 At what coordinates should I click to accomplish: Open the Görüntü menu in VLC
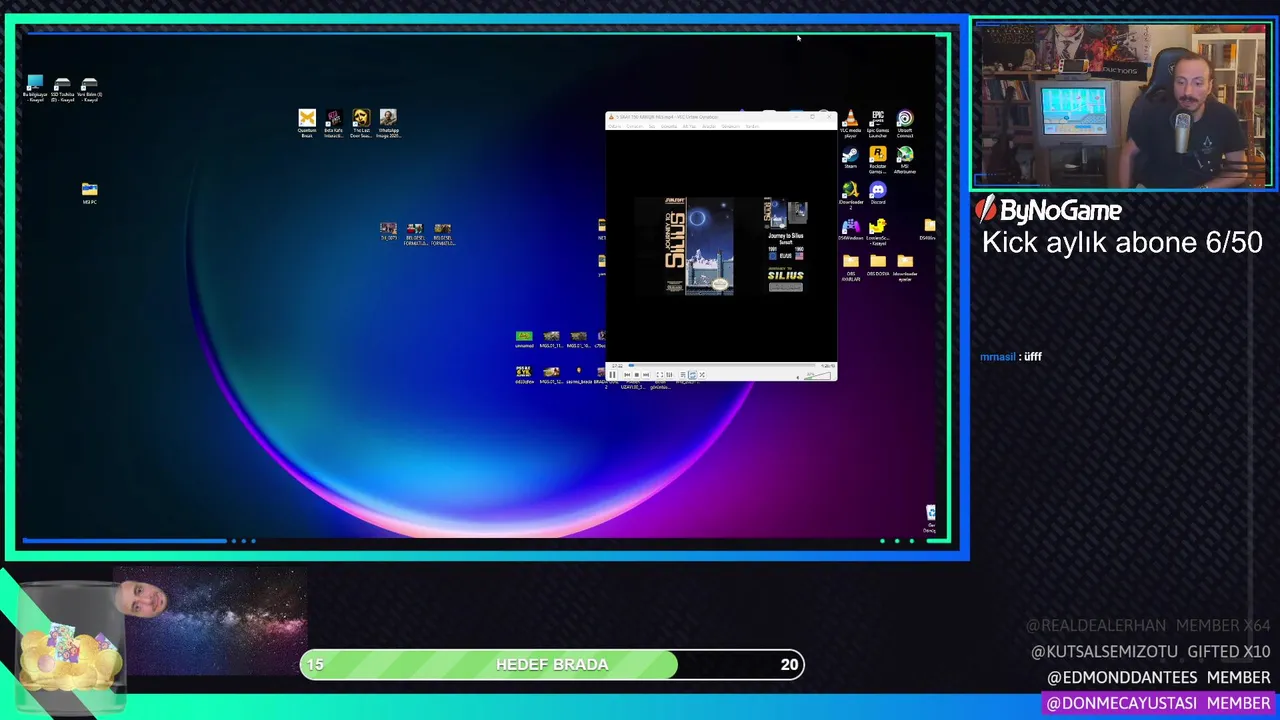[669, 126]
